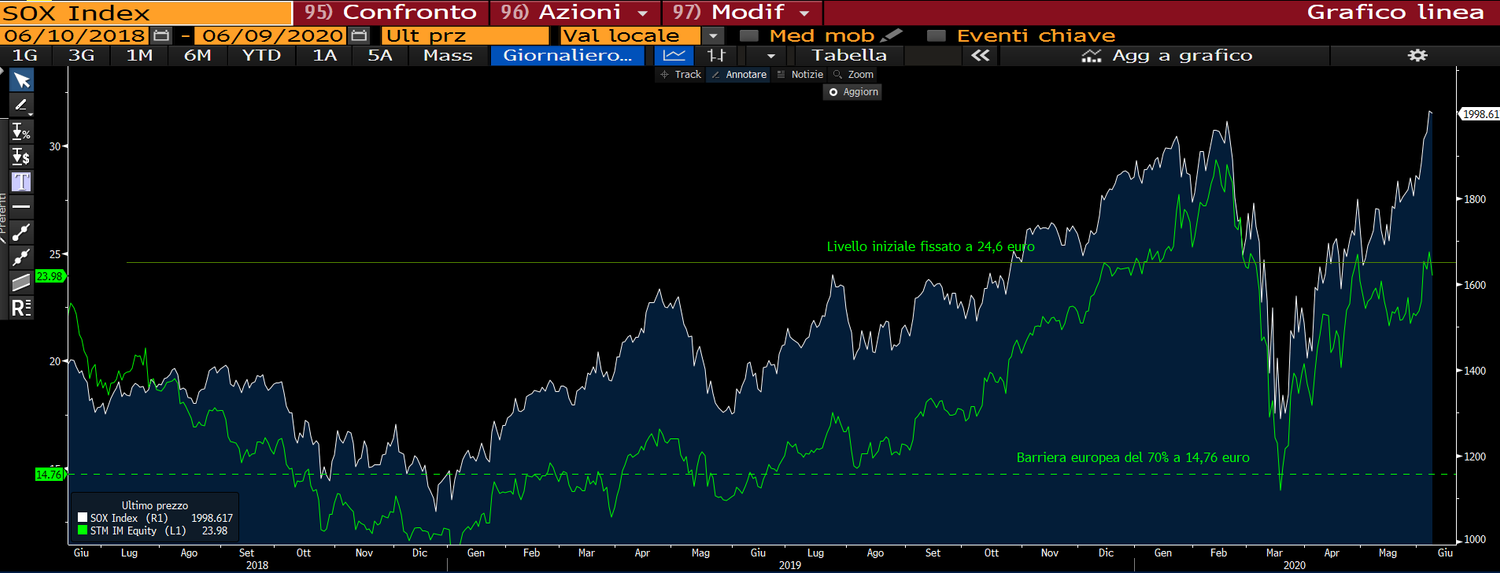Select the extended line tool with dots
This screenshot has width=1500, height=573.
pyautogui.click(x=21, y=257)
